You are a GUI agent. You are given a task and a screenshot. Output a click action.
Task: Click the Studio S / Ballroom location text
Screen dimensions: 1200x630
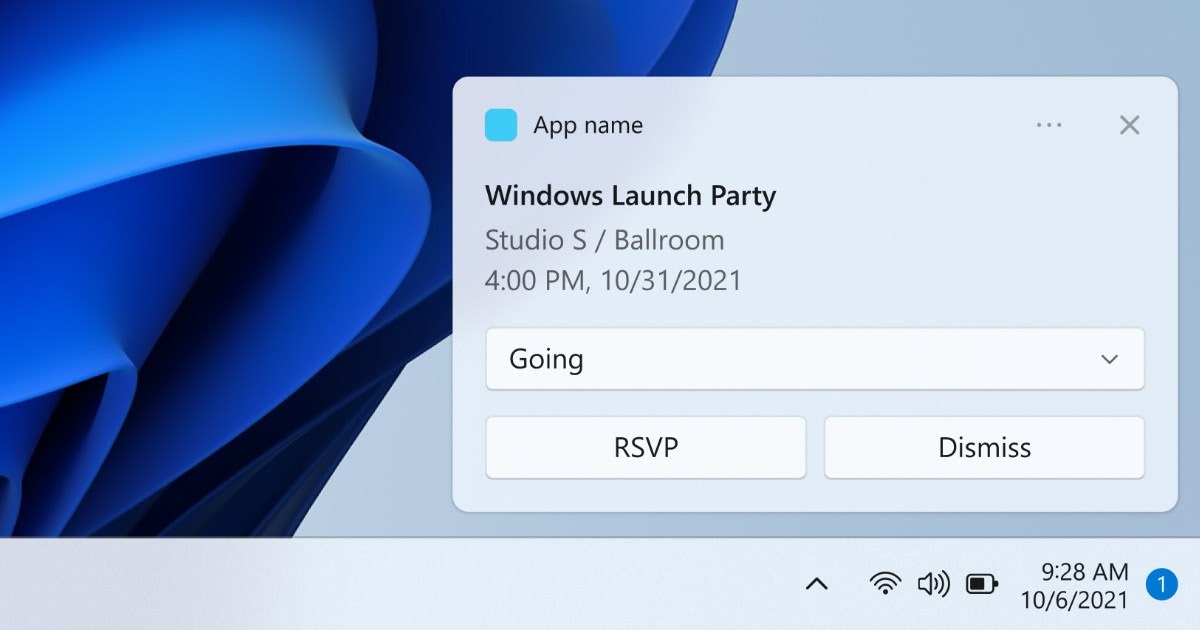(x=604, y=240)
